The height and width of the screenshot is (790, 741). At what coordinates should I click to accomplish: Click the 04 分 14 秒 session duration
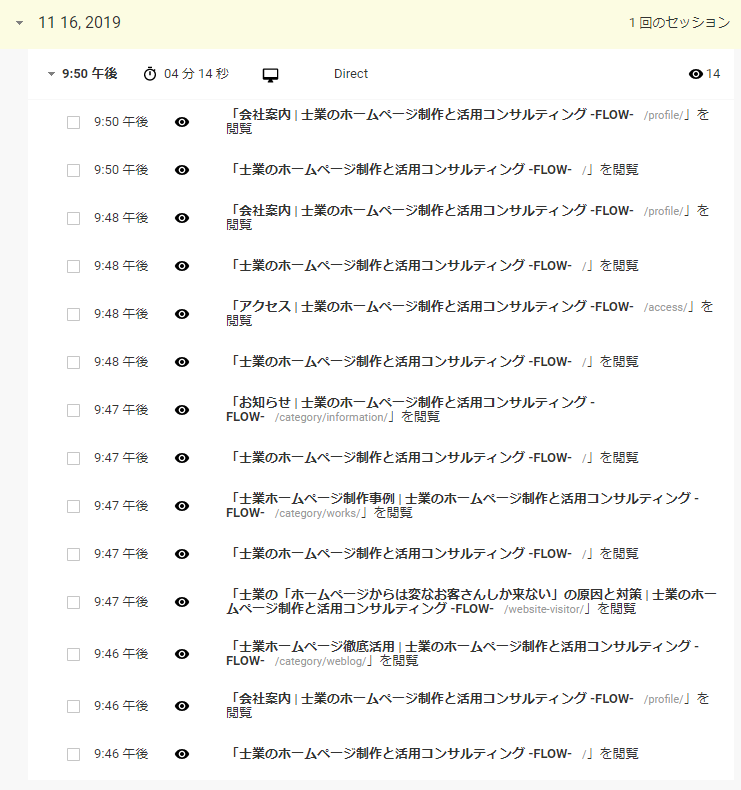click(x=196, y=74)
